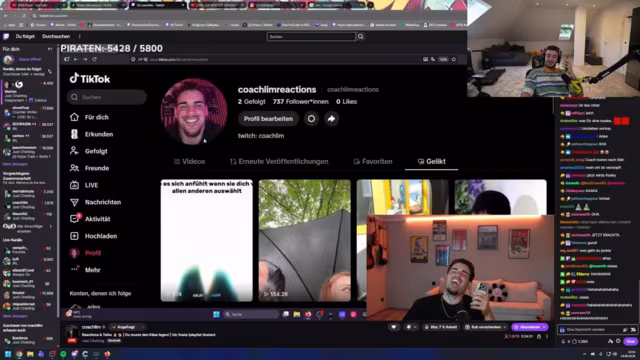
Task: Click the 'Bits: 7 % Rabatt' button
Action: pos(441,327)
